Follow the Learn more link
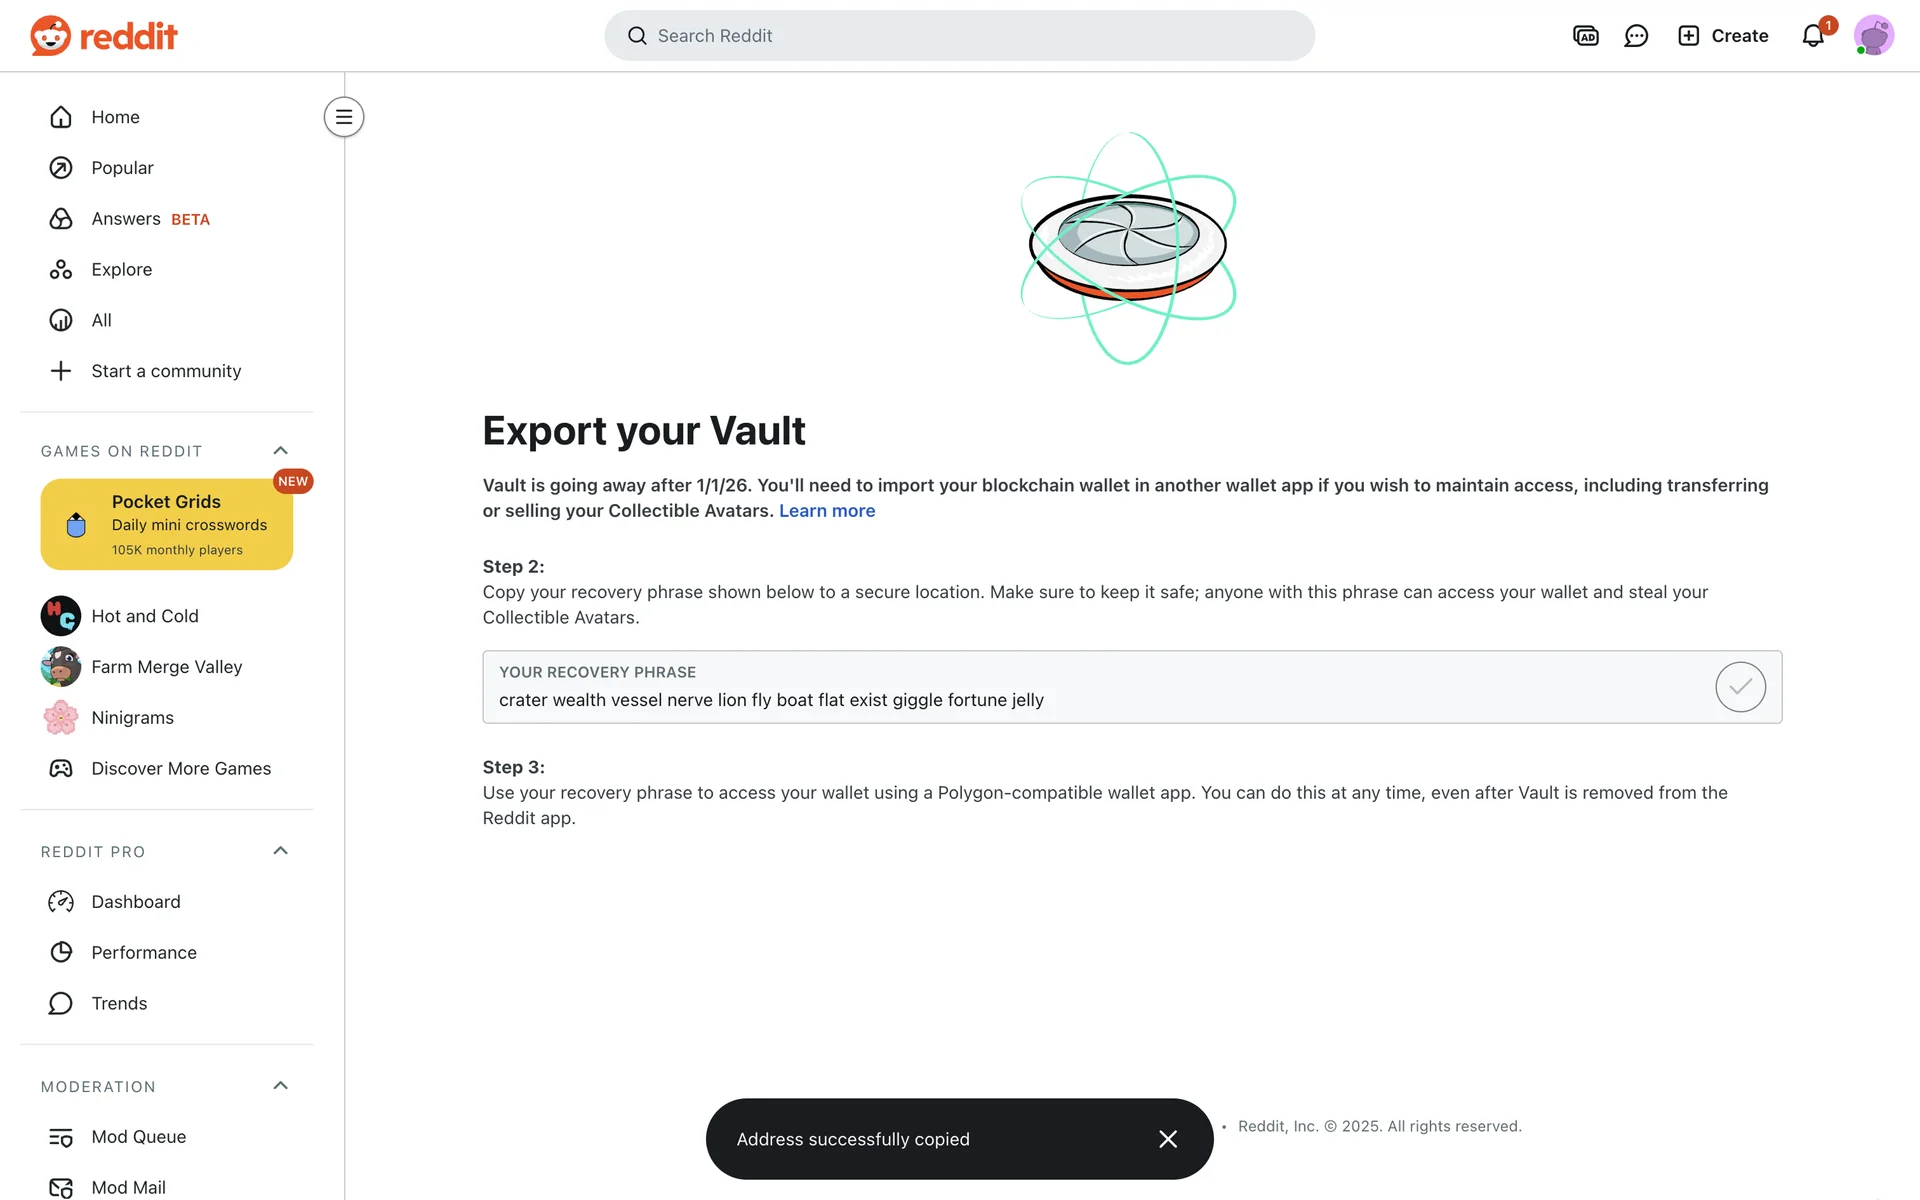 point(827,511)
